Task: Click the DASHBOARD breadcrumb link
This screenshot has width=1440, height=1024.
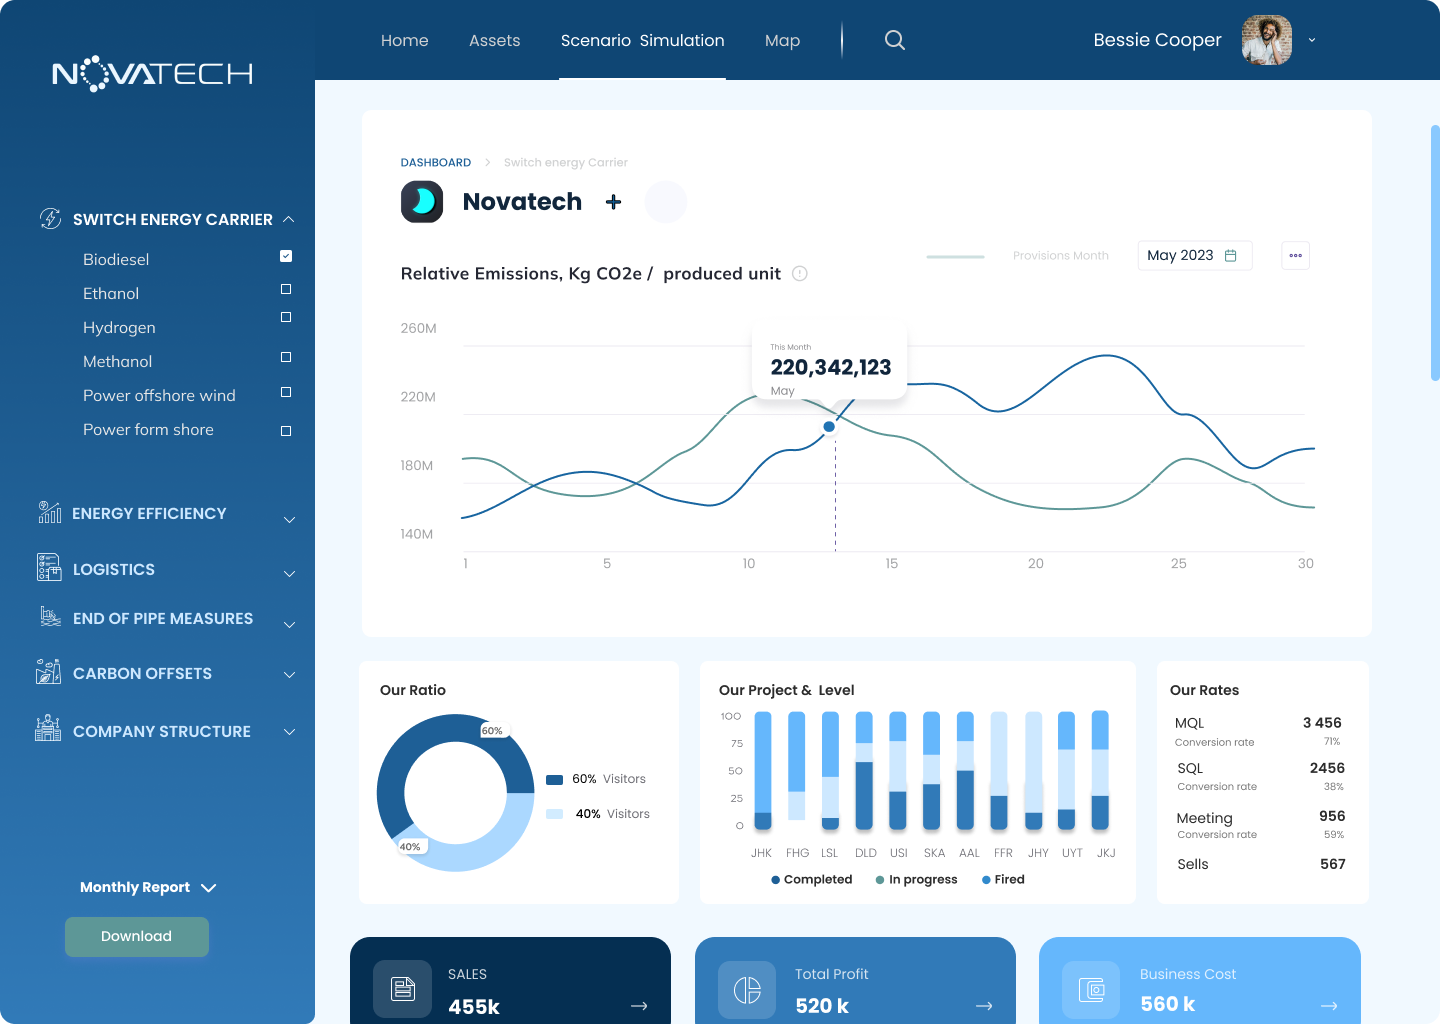Action: 436,163
